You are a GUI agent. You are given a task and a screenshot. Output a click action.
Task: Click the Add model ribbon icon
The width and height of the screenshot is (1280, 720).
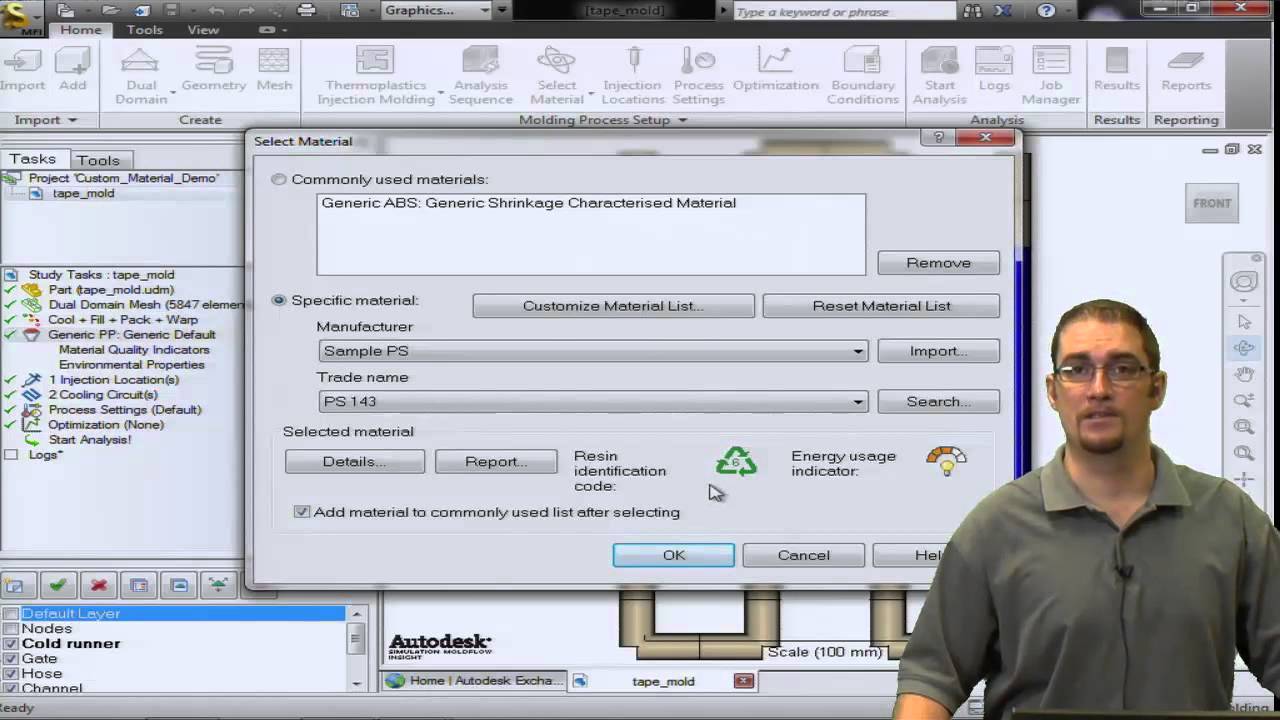(72, 70)
